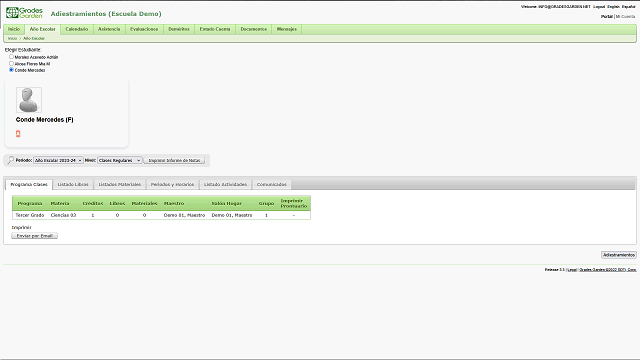
Task: Click the Enviar por Email button
Action: click(x=34, y=236)
